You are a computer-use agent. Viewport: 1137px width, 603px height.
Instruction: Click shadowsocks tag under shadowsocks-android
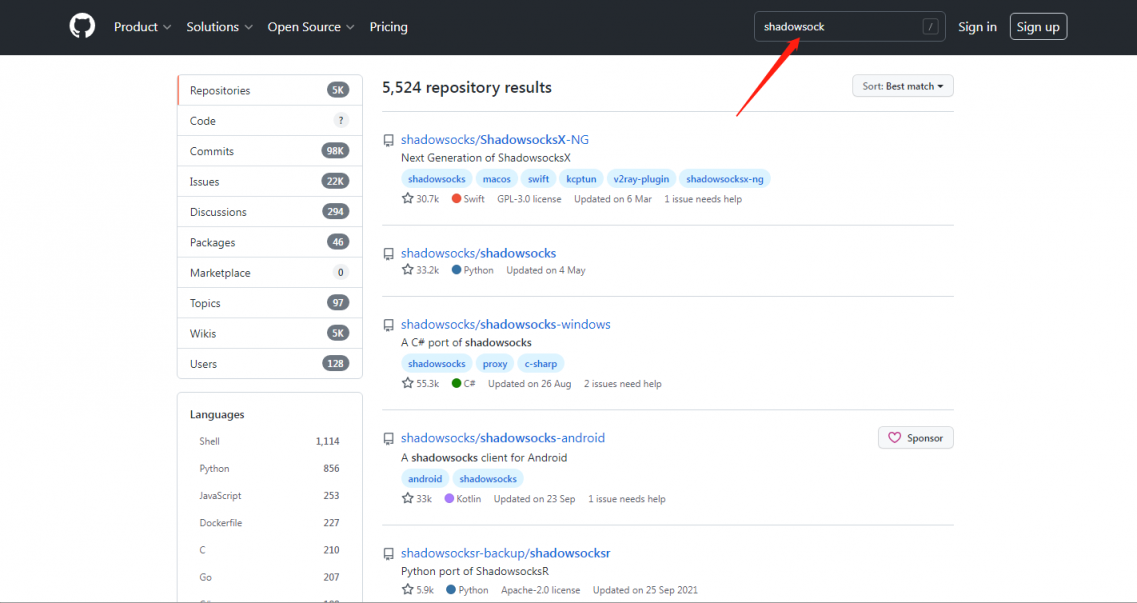click(x=488, y=479)
